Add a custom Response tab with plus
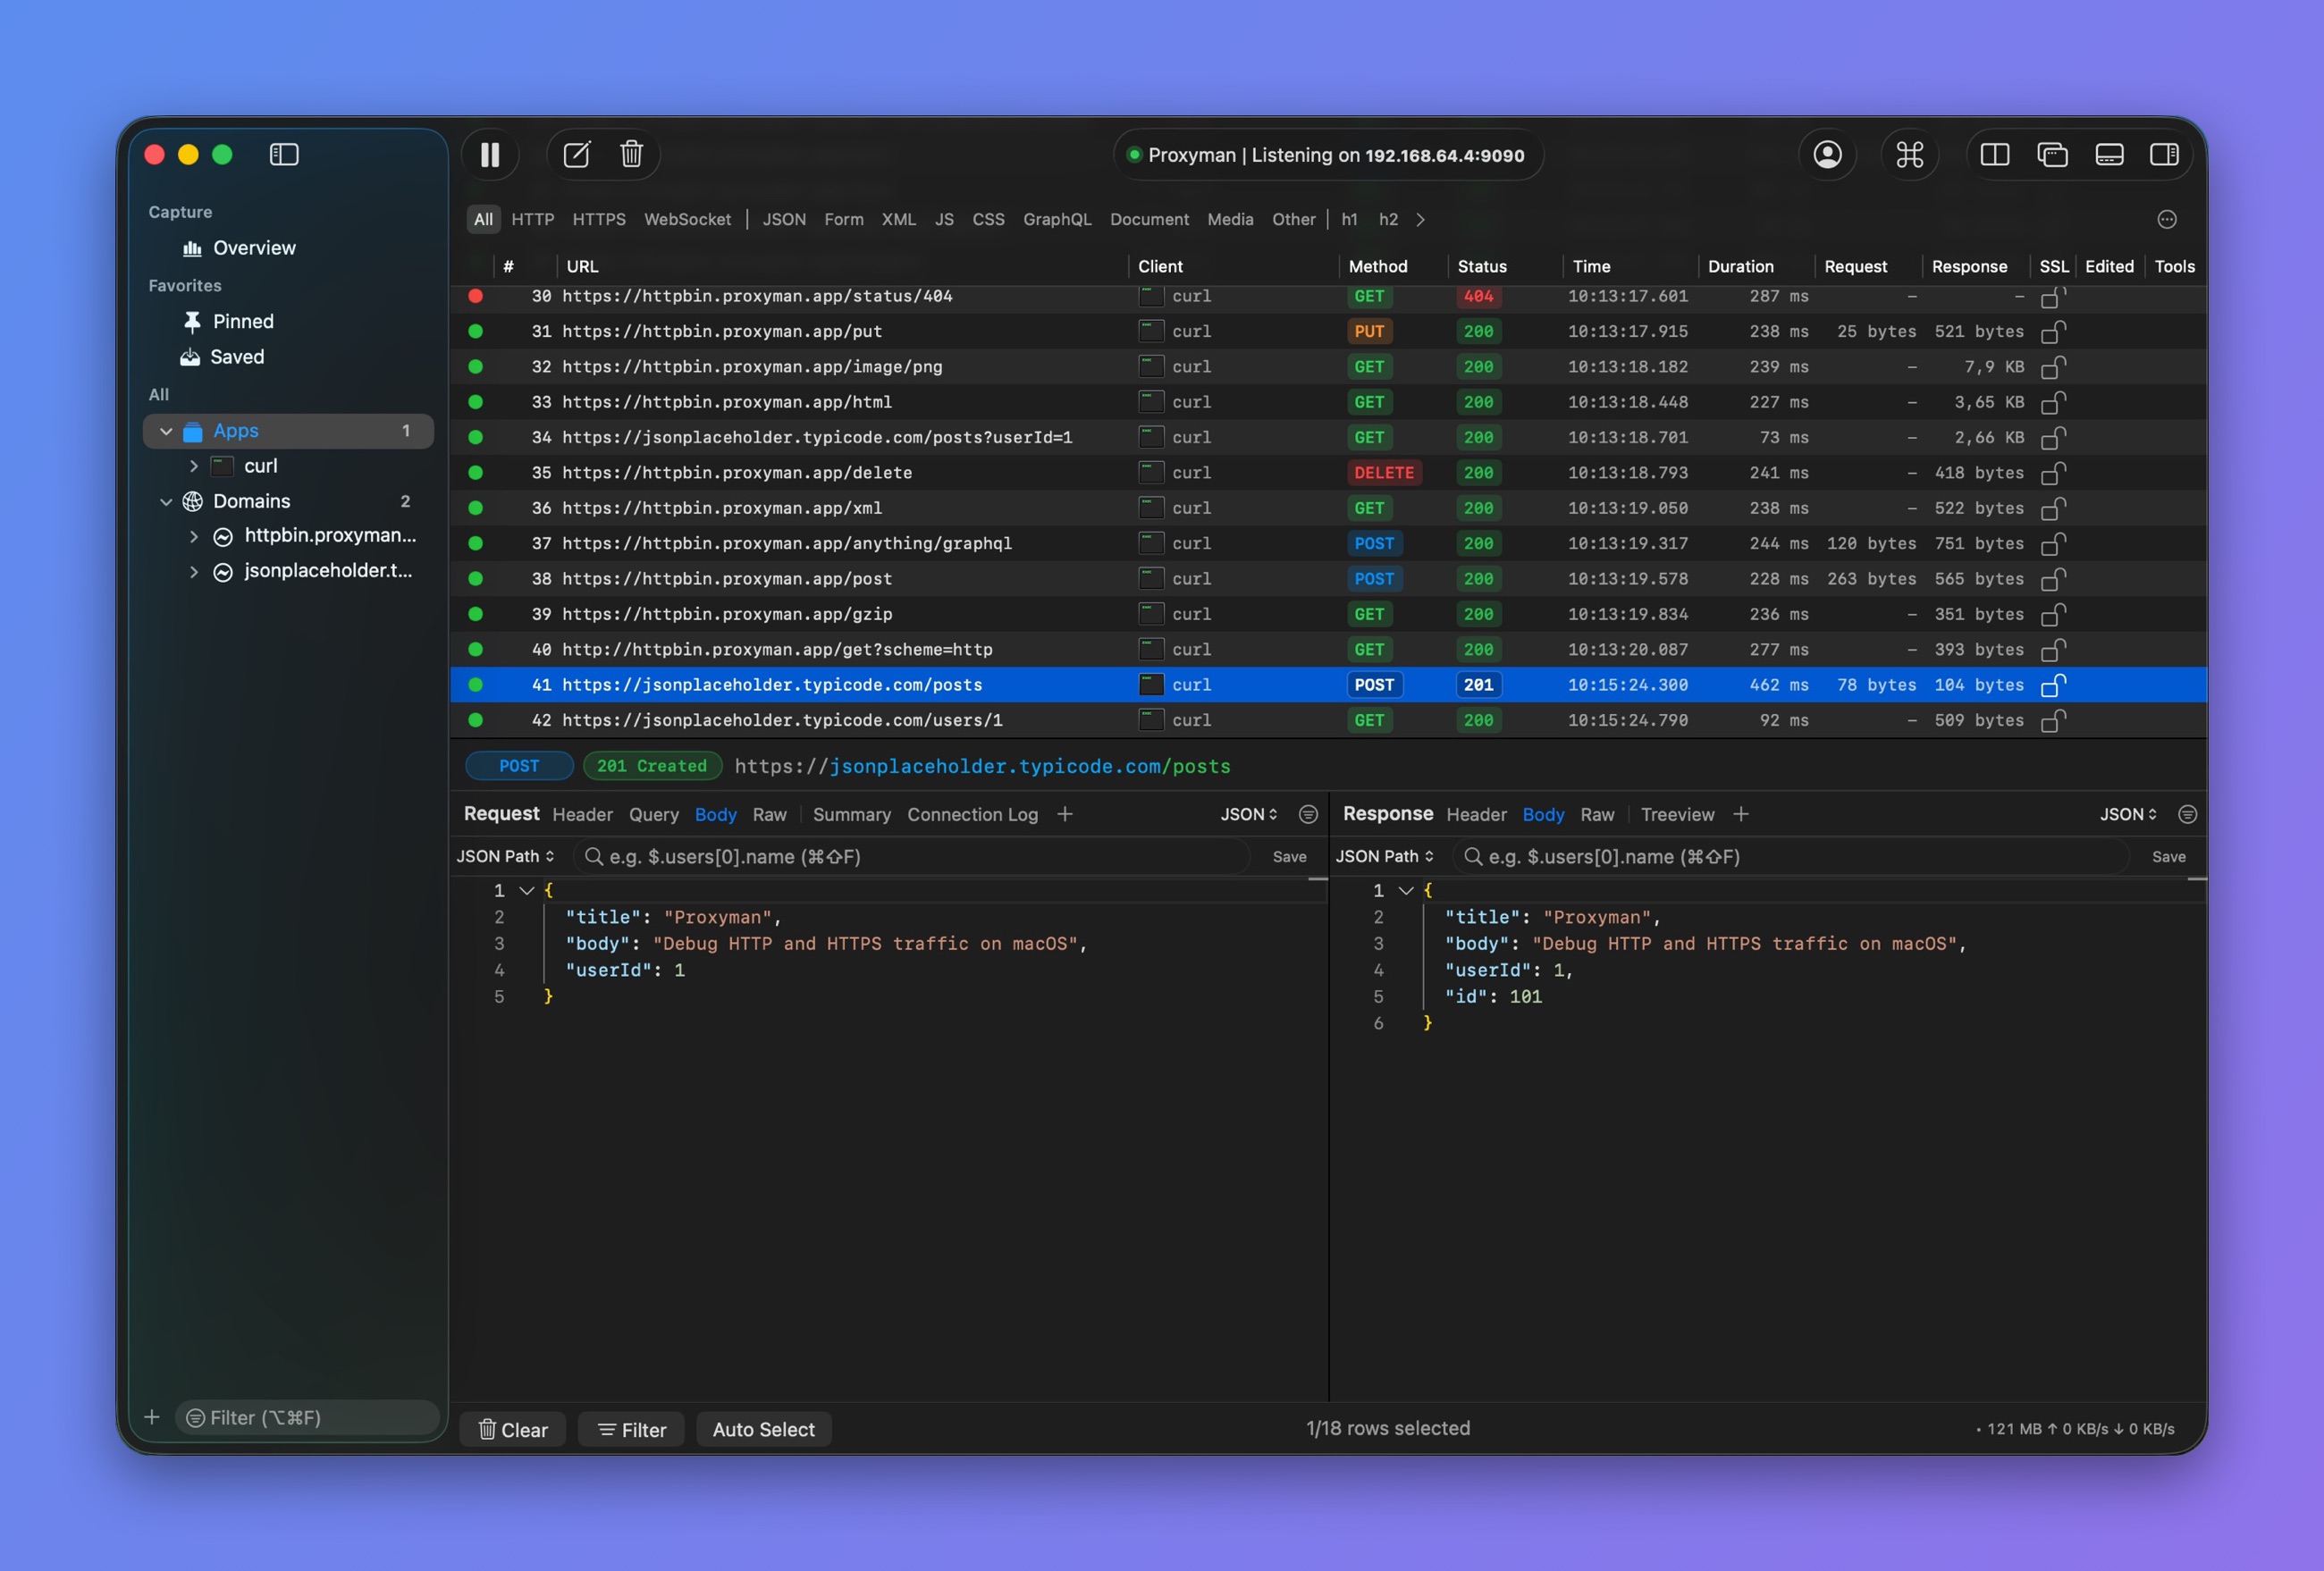The image size is (2324, 1571). coord(1741,815)
